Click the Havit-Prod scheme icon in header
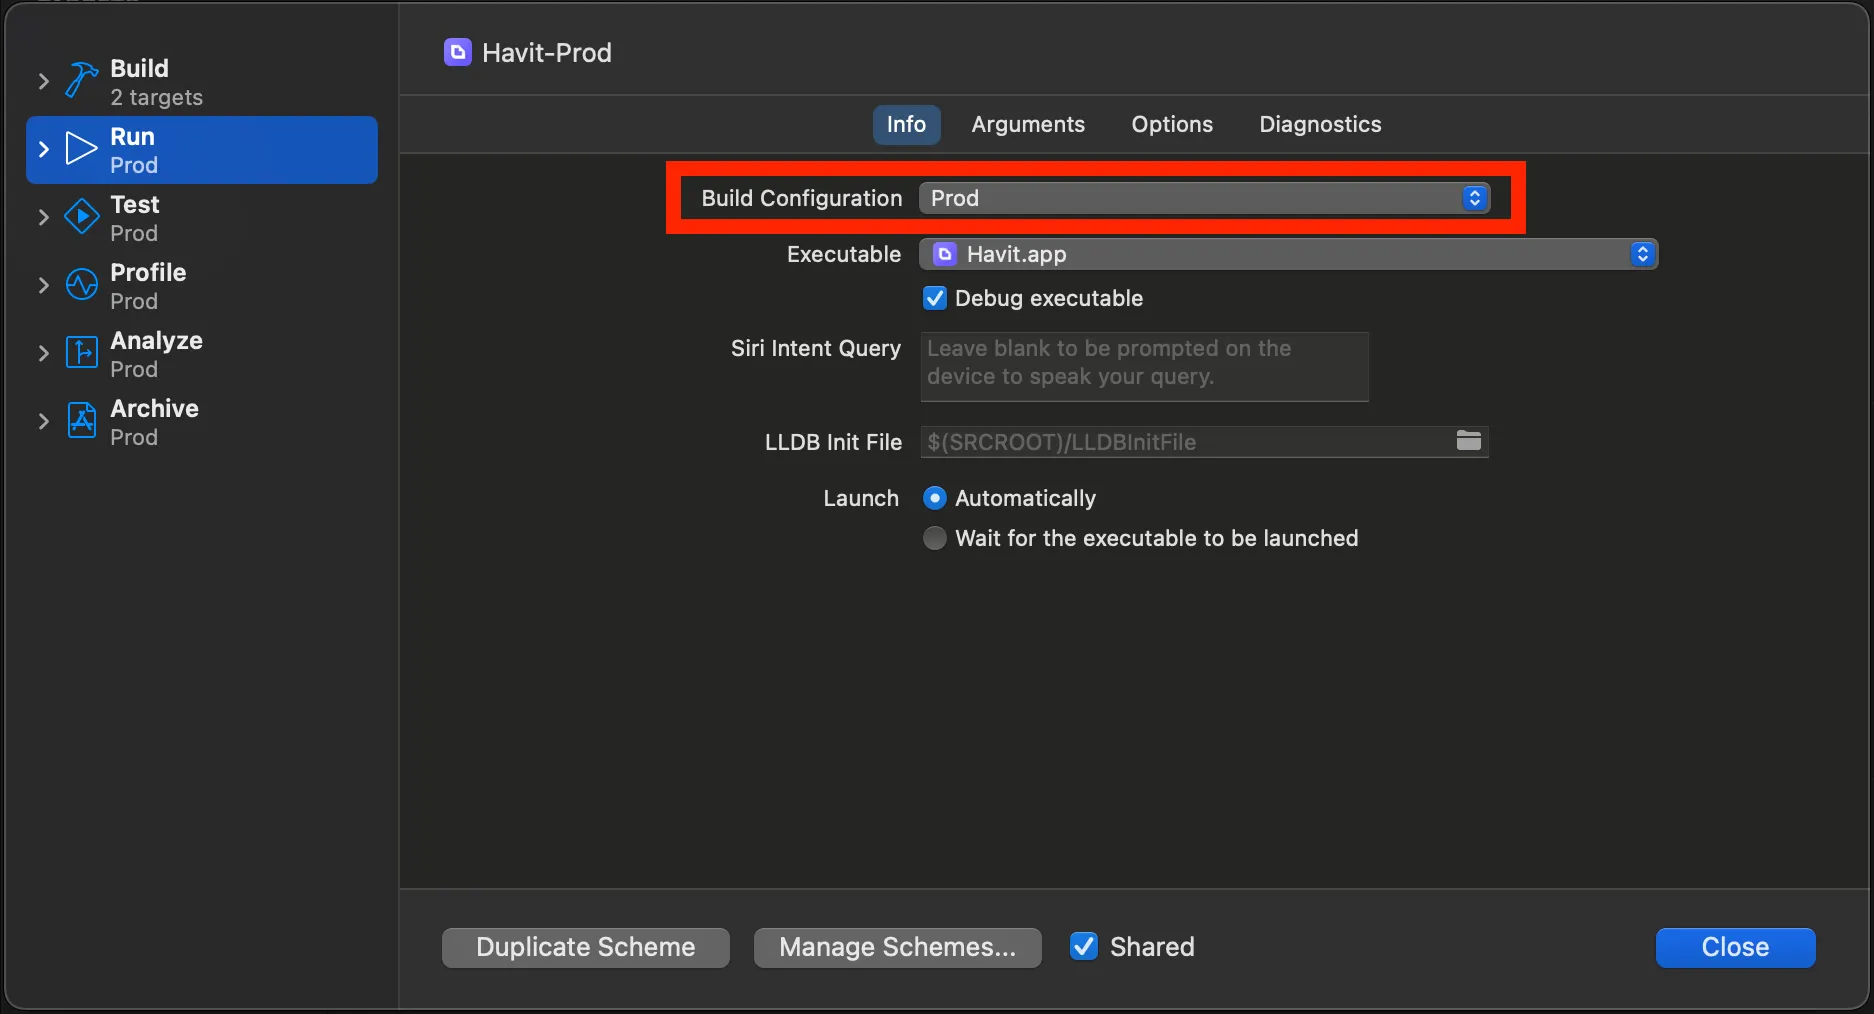 point(457,52)
